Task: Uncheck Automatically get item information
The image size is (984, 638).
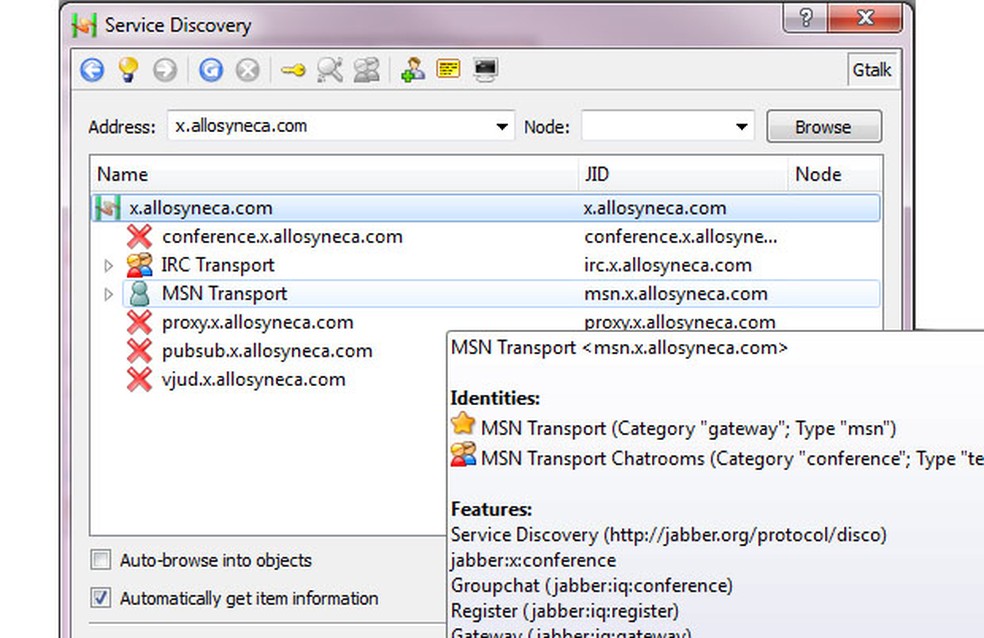Action: [x=101, y=598]
